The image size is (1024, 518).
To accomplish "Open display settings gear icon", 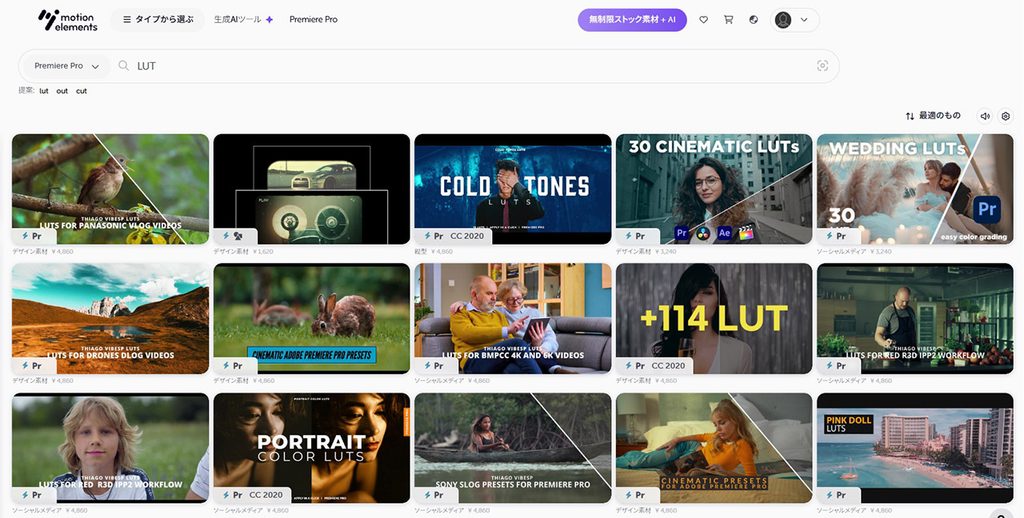I will coord(1006,116).
